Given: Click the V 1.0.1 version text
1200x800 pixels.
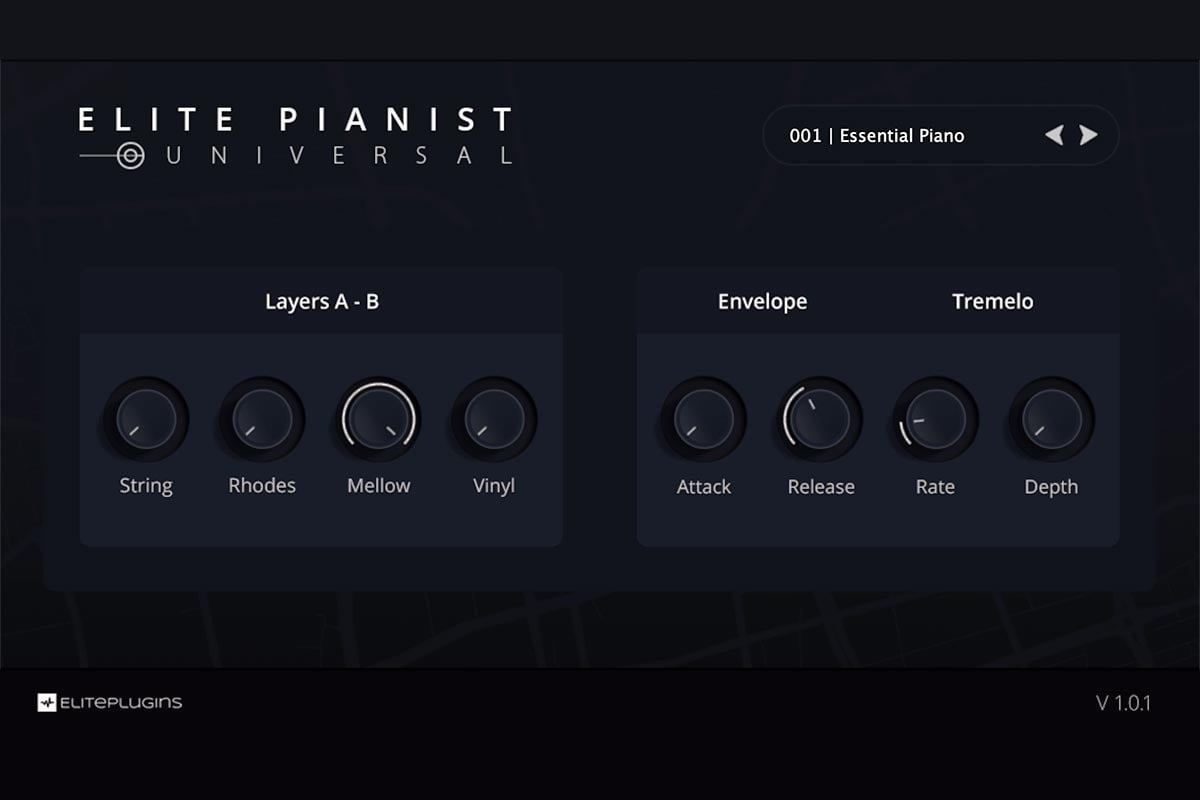Looking at the screenshot, I should (1123, 703).
